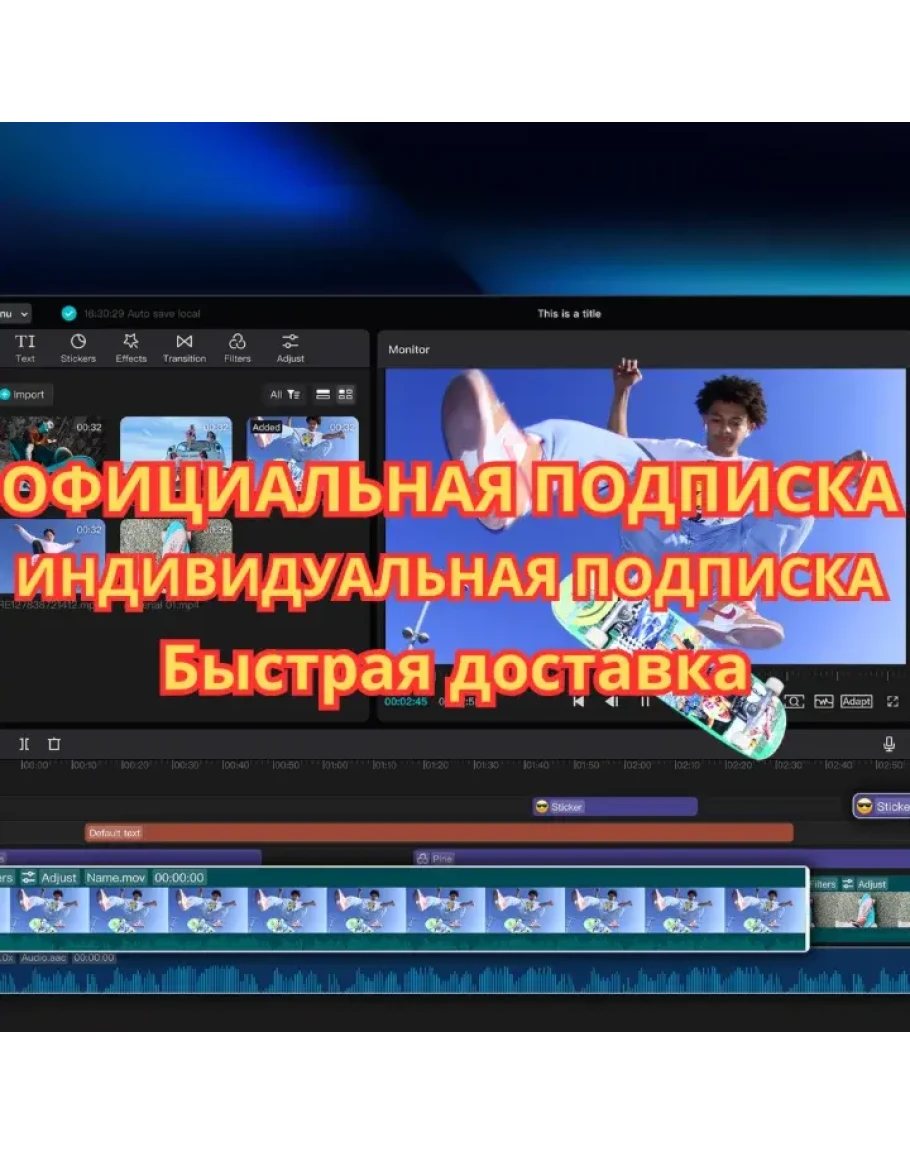Switch media view to list layout
Viewport: 910px width, 1155px height.
point(322,394)
